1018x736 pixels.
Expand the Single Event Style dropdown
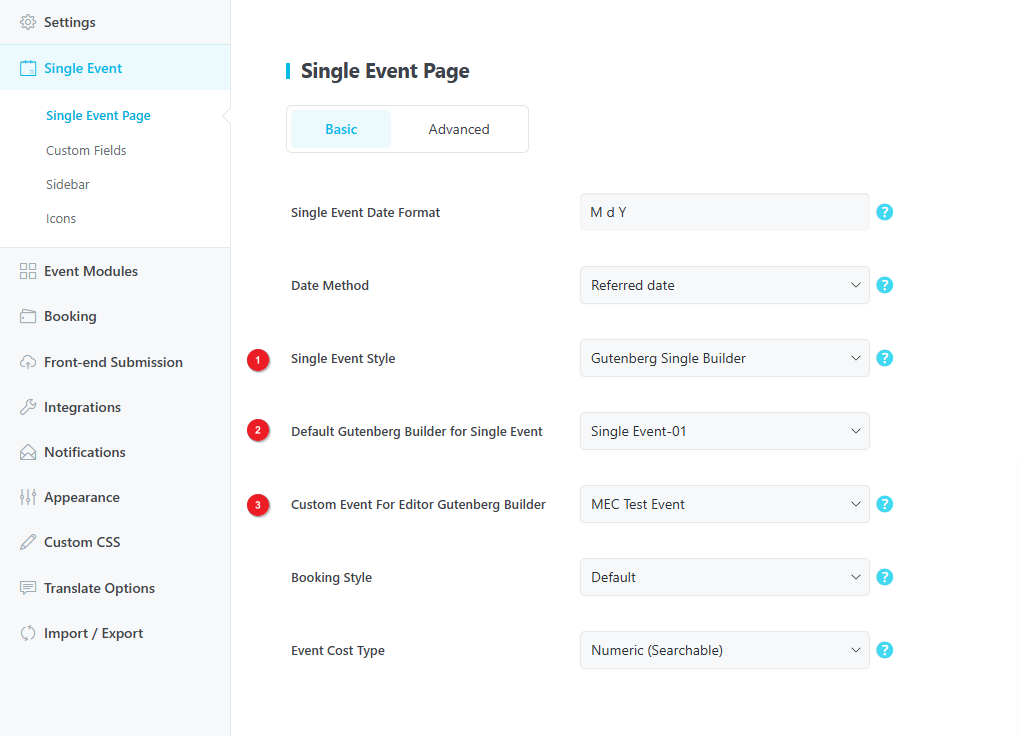point(724,358)
